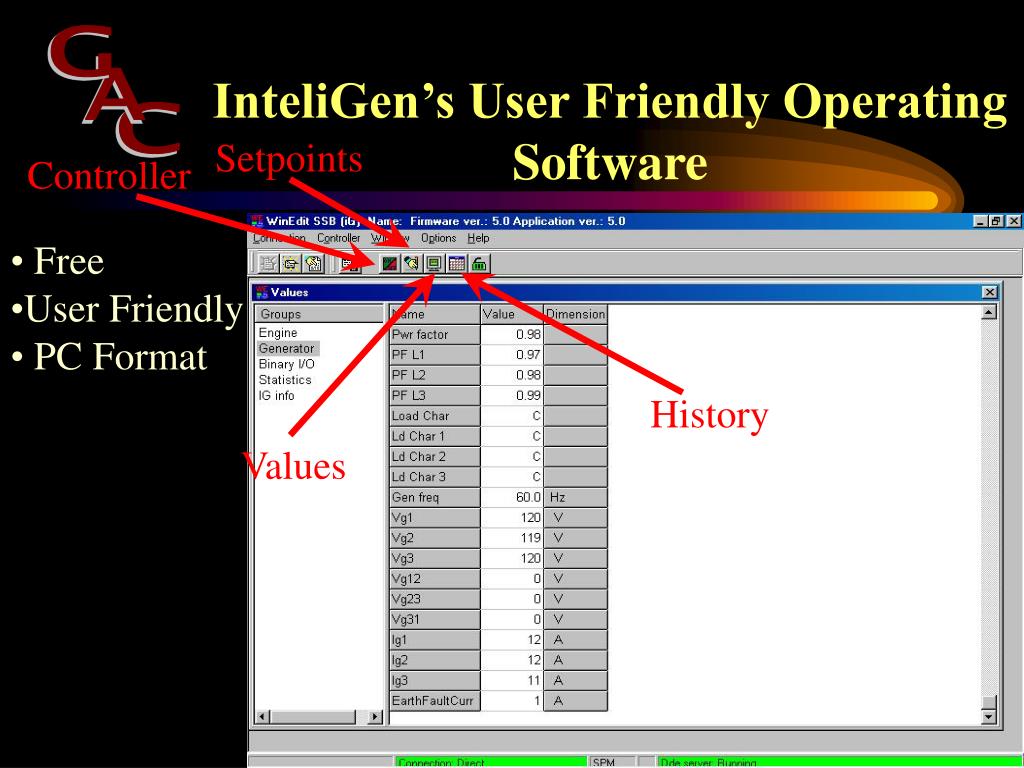Viewport: 1024px width, 768px height.
Task: Click the second yellow connection toolbar icon
Action: [x=291, y=264]
